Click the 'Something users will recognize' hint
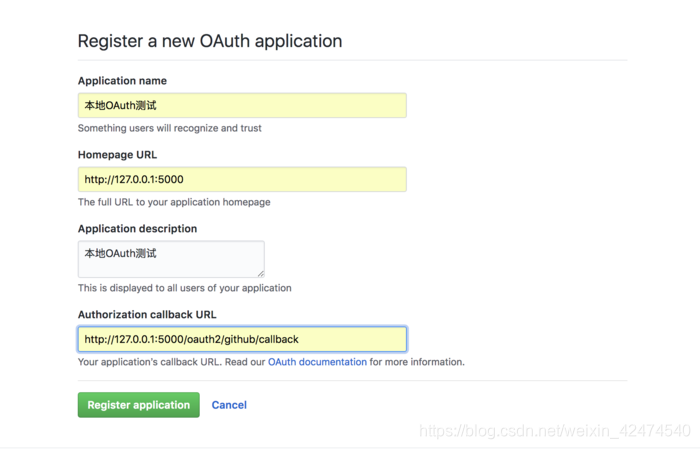The height and width of the screenshot is (449, 700). click(170, 128)
